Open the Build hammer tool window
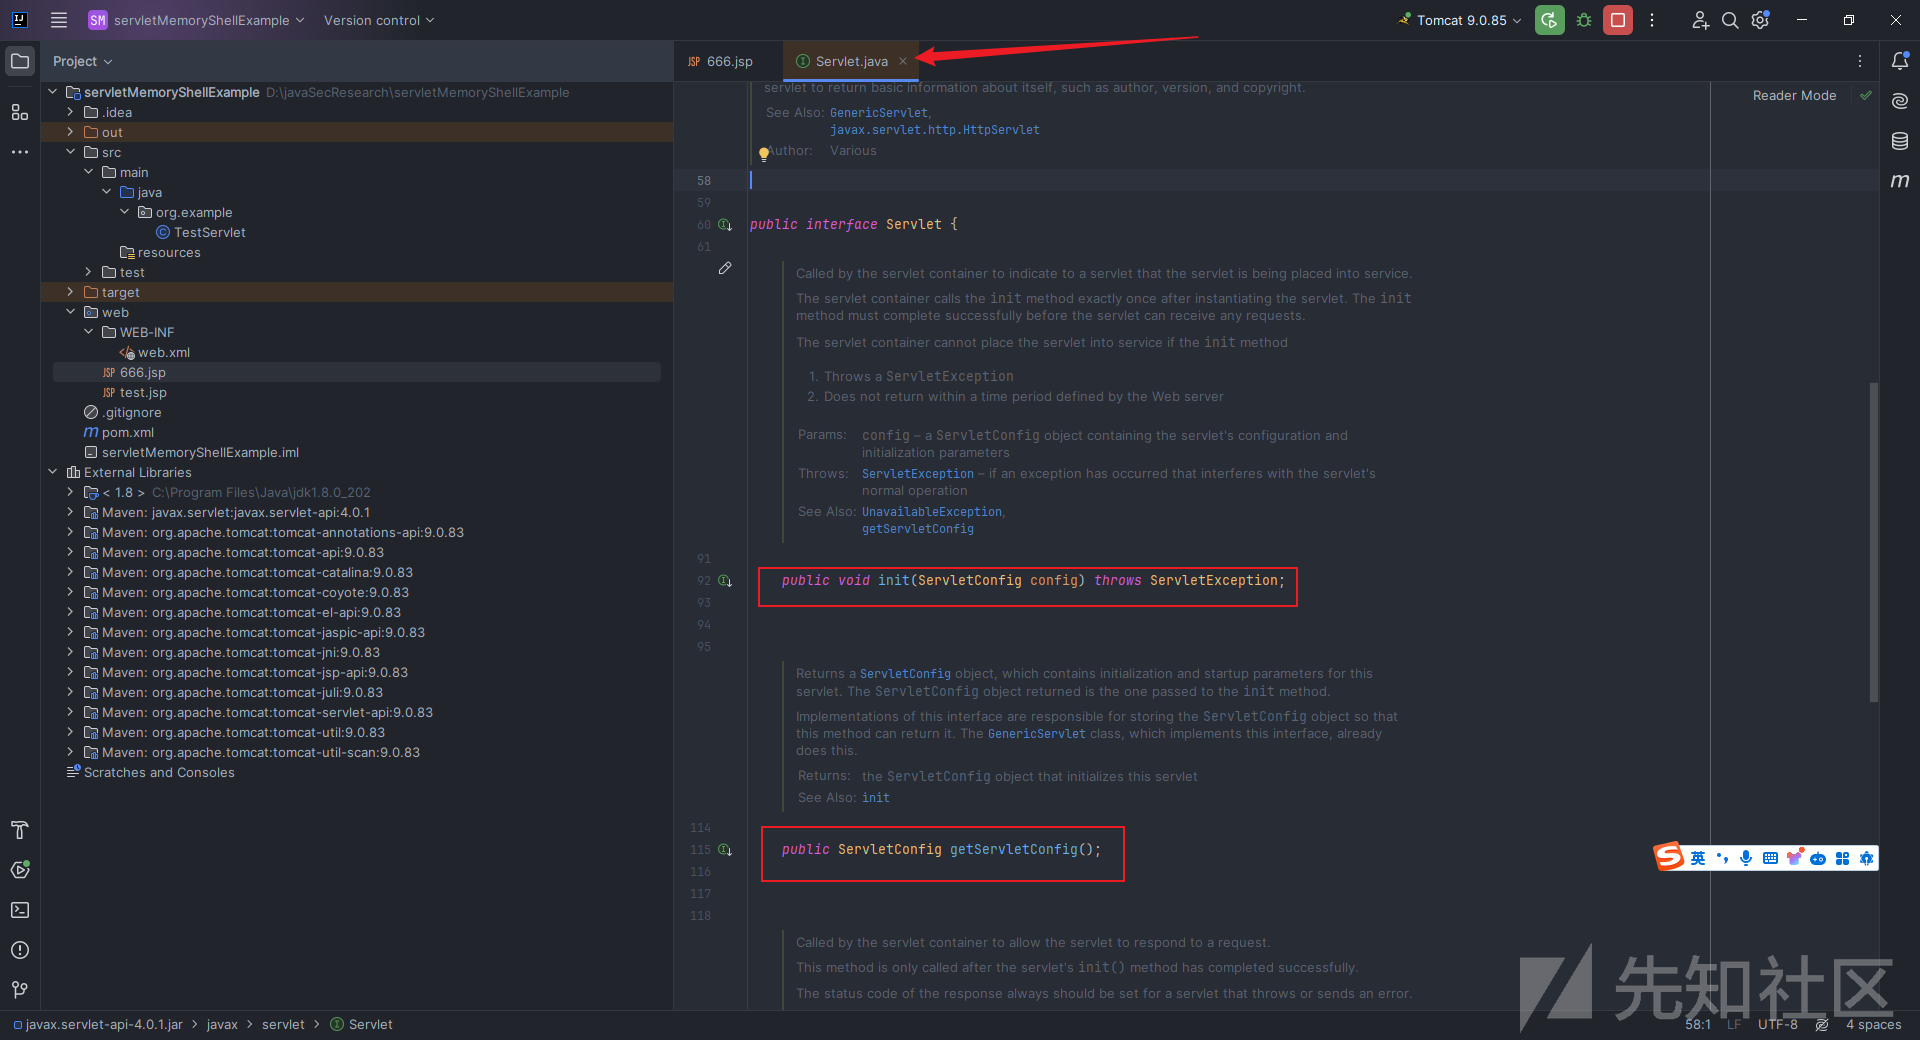Viewport: 1920px width, 1040px height. pyautogui.click(x=20, y=830)
